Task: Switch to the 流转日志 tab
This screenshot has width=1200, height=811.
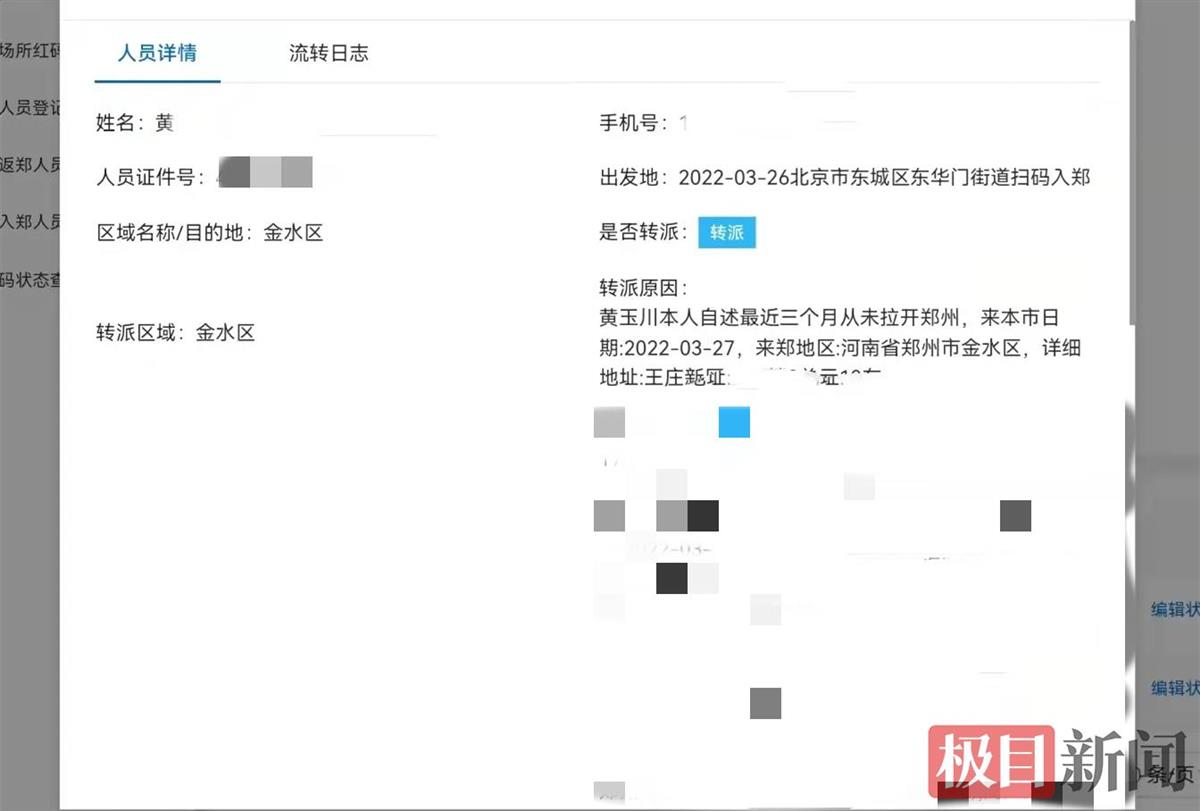Action: point(329,53)
